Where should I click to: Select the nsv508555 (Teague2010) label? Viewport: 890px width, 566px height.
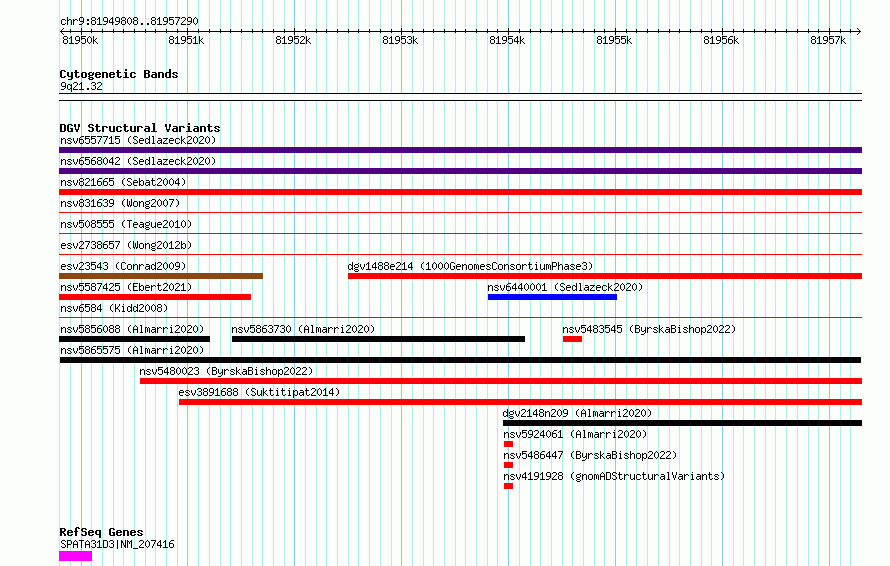click(126, 224)
